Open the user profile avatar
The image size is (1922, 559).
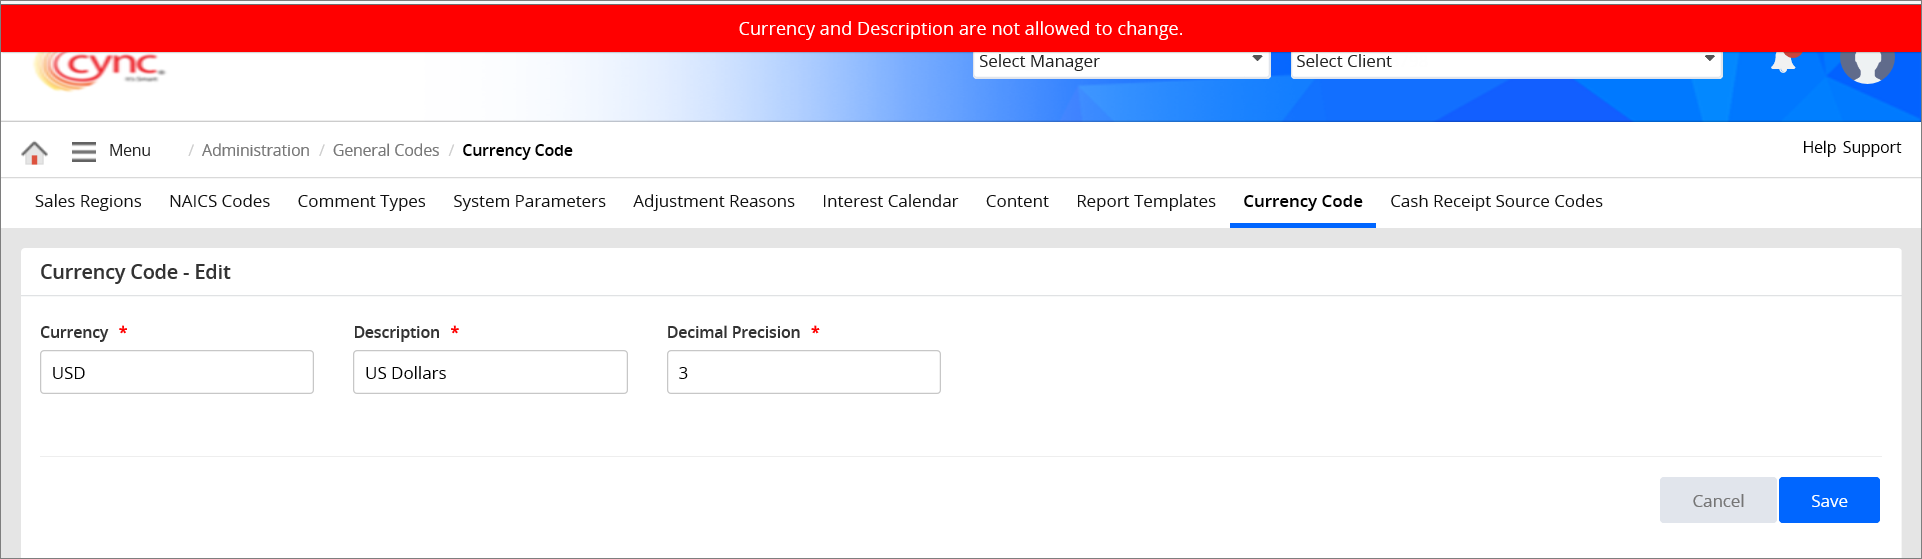coord(1867,64)
